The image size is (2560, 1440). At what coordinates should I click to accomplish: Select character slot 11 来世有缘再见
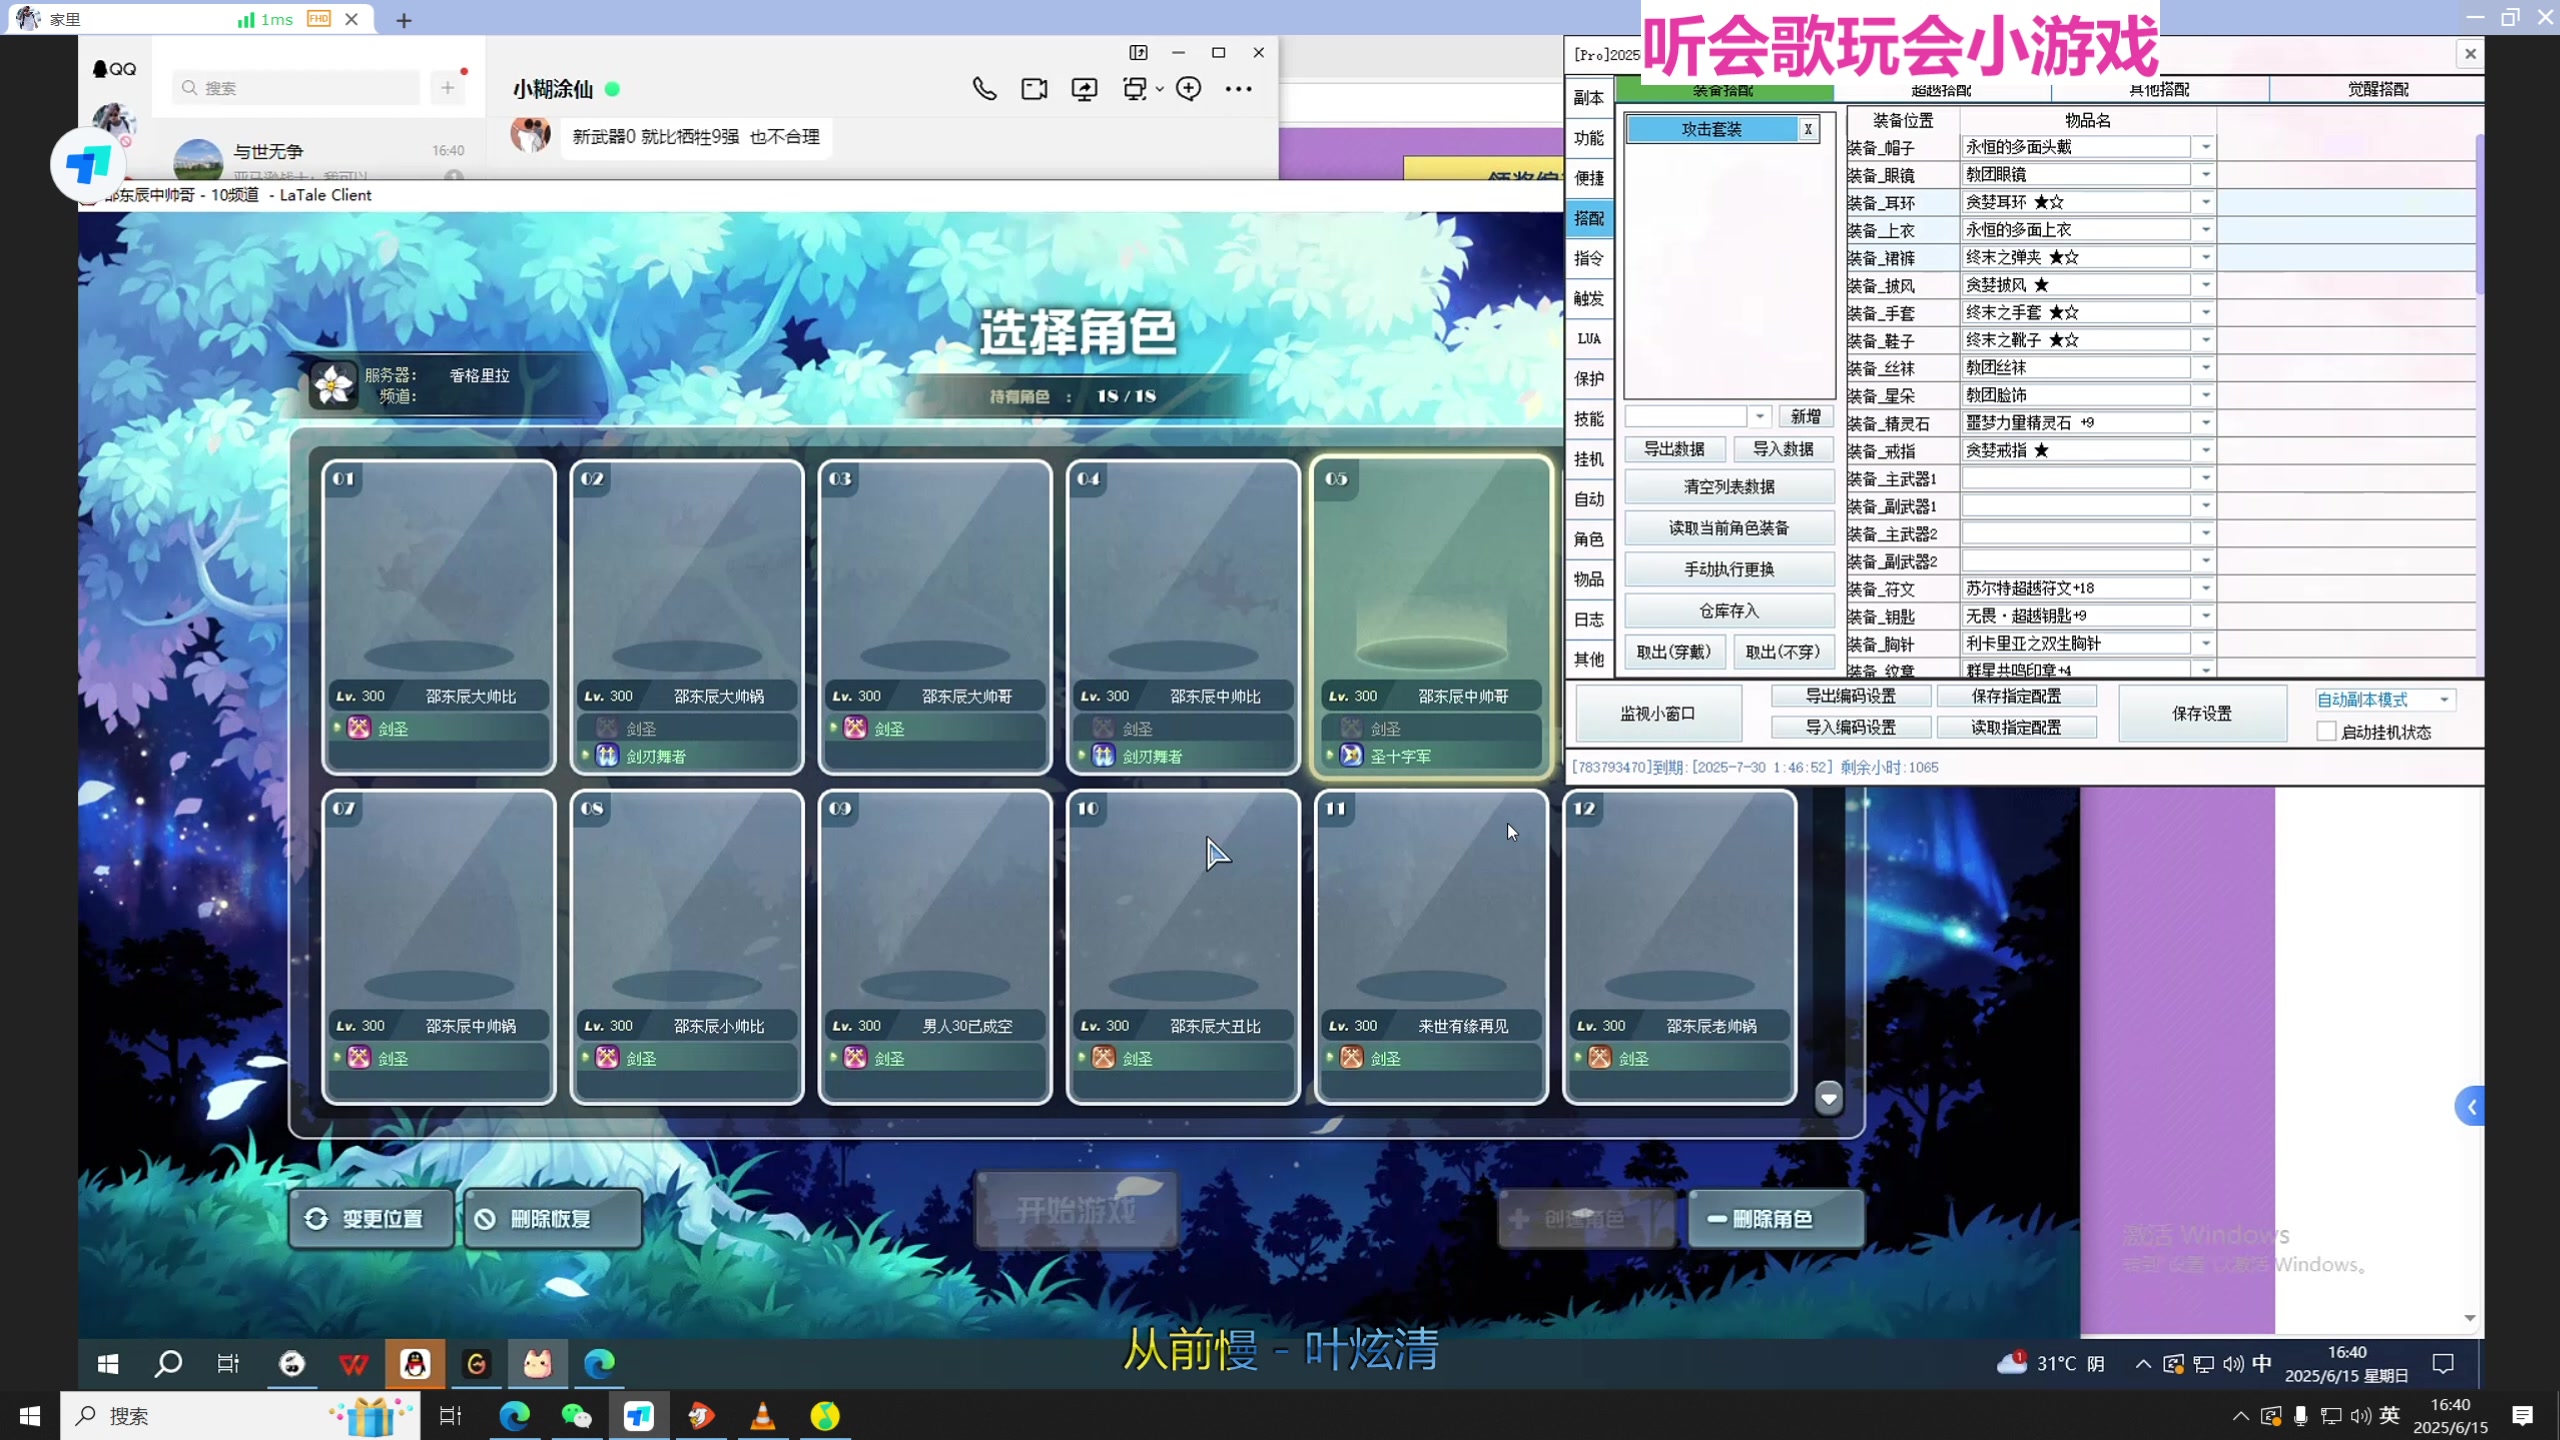point(1431,947)
